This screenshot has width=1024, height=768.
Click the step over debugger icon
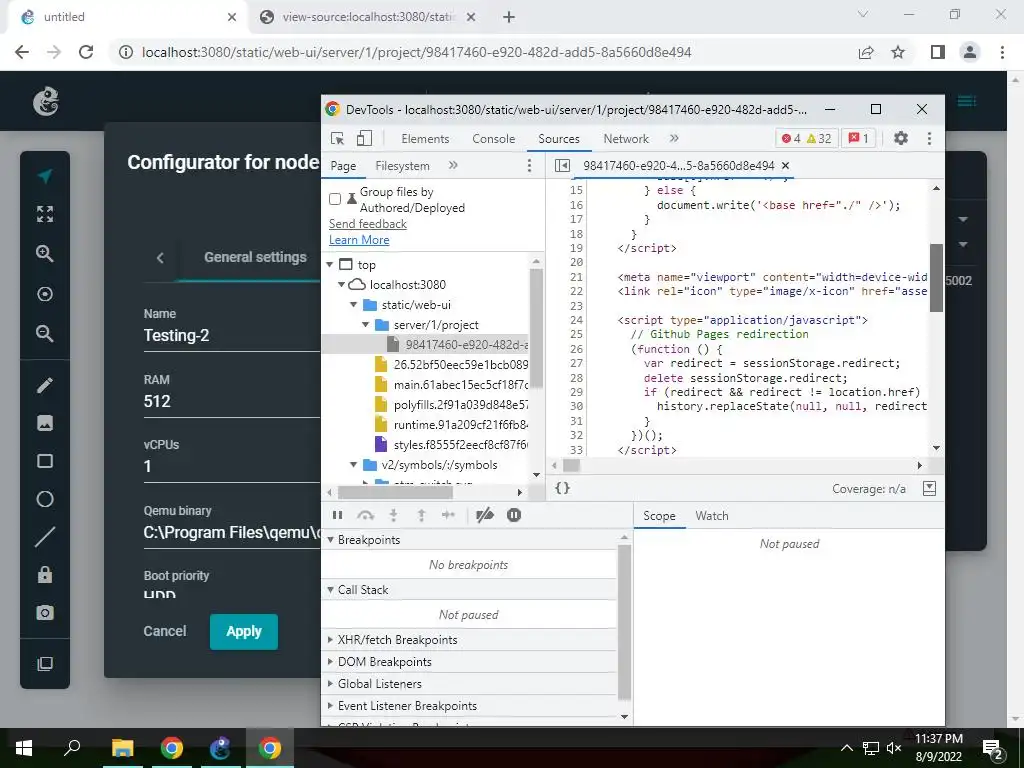(x=366, y=515)
